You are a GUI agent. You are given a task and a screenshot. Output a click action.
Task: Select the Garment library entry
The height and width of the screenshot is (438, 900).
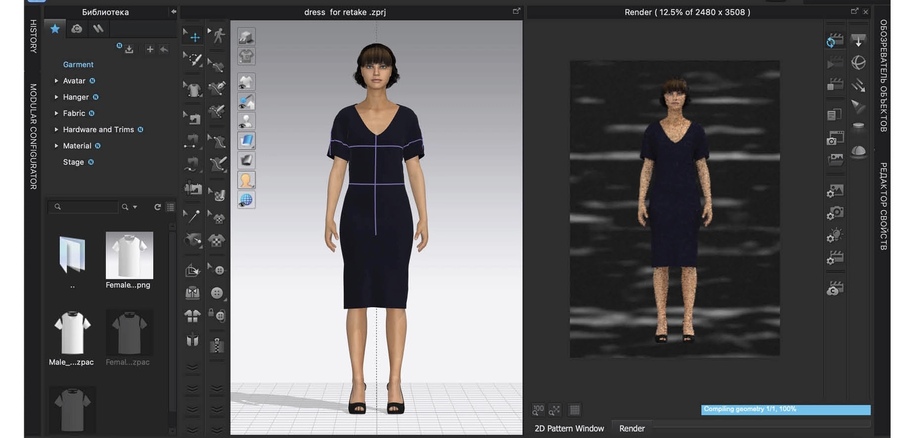78,64
